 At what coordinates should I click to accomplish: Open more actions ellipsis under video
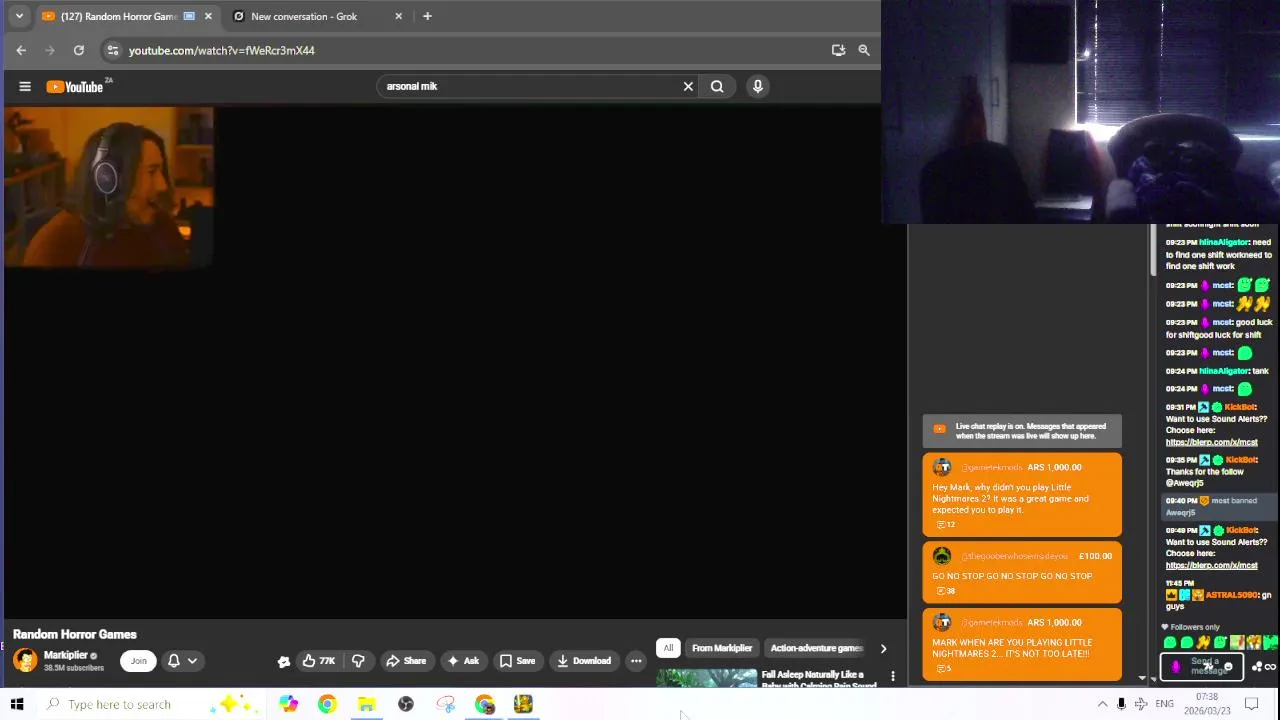[636, 661]
